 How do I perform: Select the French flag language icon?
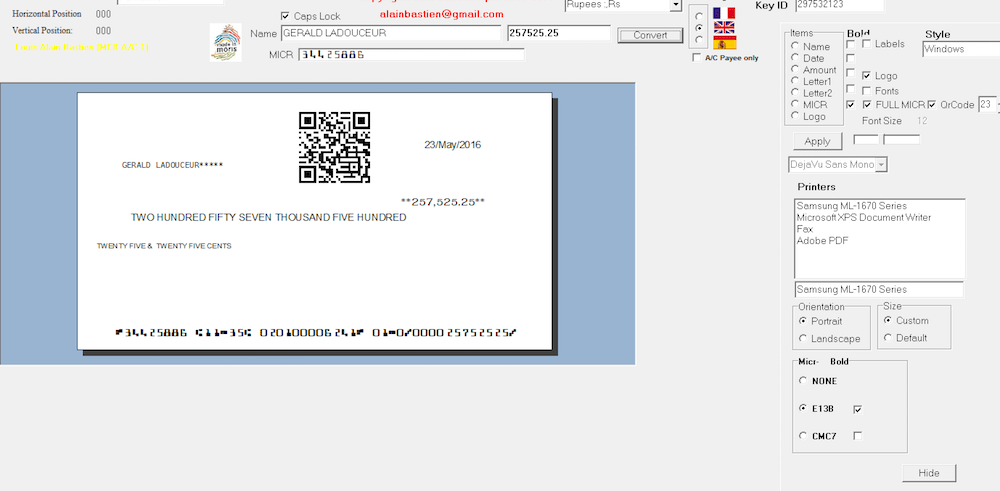(724, 13)
